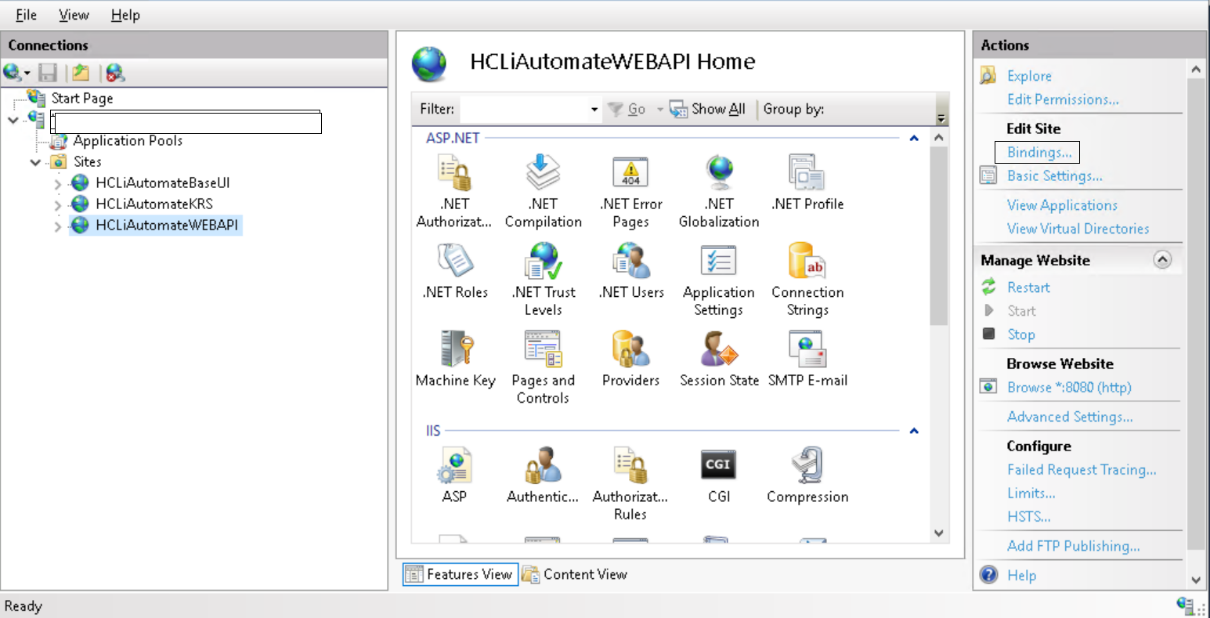Open the .NET Authorization Rules feature icon
Viewport: 1210px width, 618px height.
(454, 174)
